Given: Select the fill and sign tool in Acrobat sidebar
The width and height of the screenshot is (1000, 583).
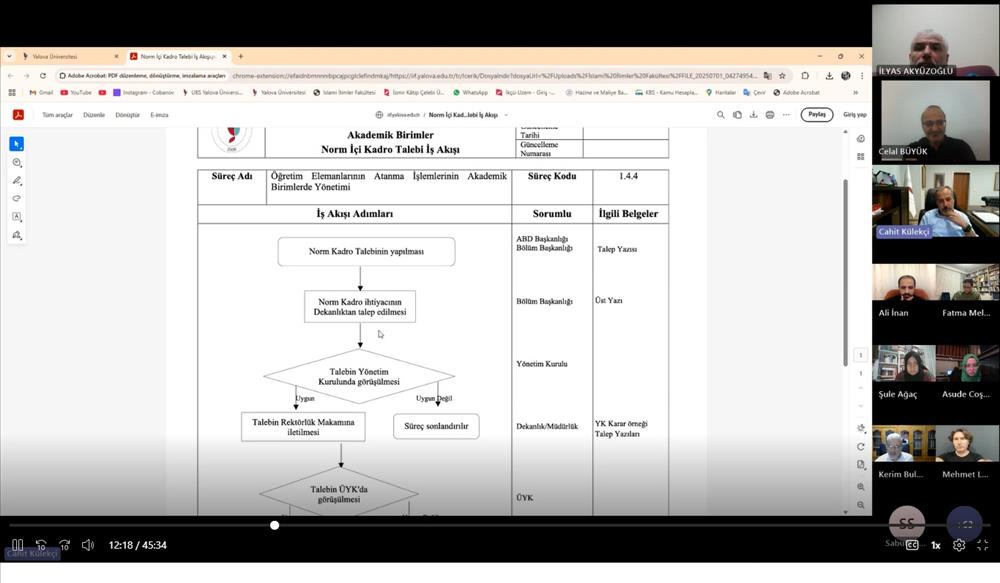Looking at the screenshot, I should [17, 235].
